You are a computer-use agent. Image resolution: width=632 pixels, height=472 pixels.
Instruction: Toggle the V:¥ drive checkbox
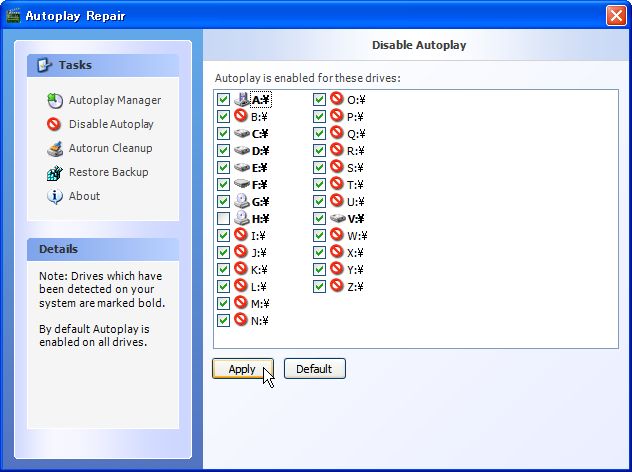click(319, 218)
